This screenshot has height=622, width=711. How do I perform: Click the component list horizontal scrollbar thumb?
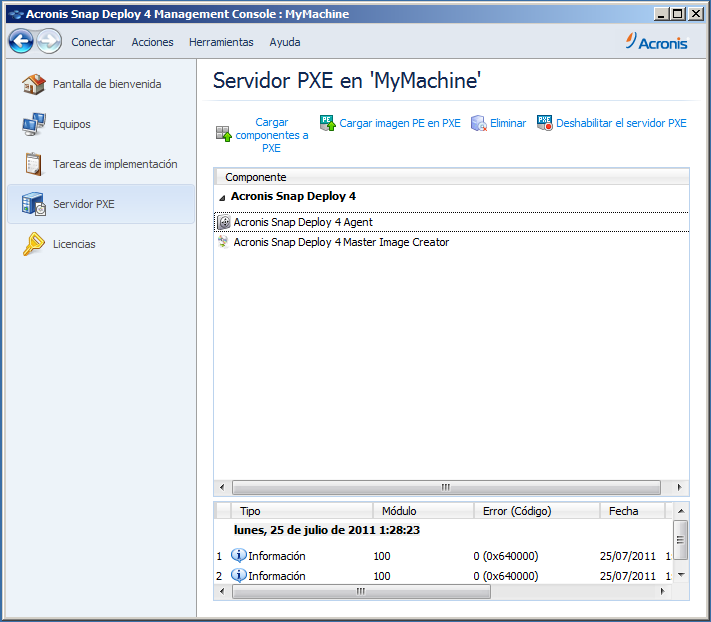pos(446,487)
